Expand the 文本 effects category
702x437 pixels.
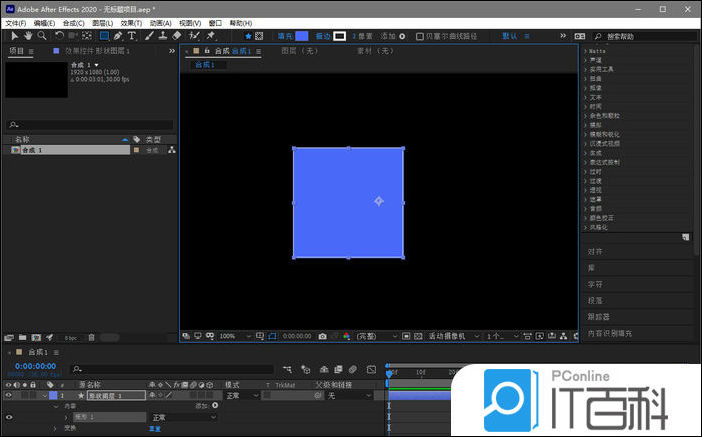[x=596, y=97]
